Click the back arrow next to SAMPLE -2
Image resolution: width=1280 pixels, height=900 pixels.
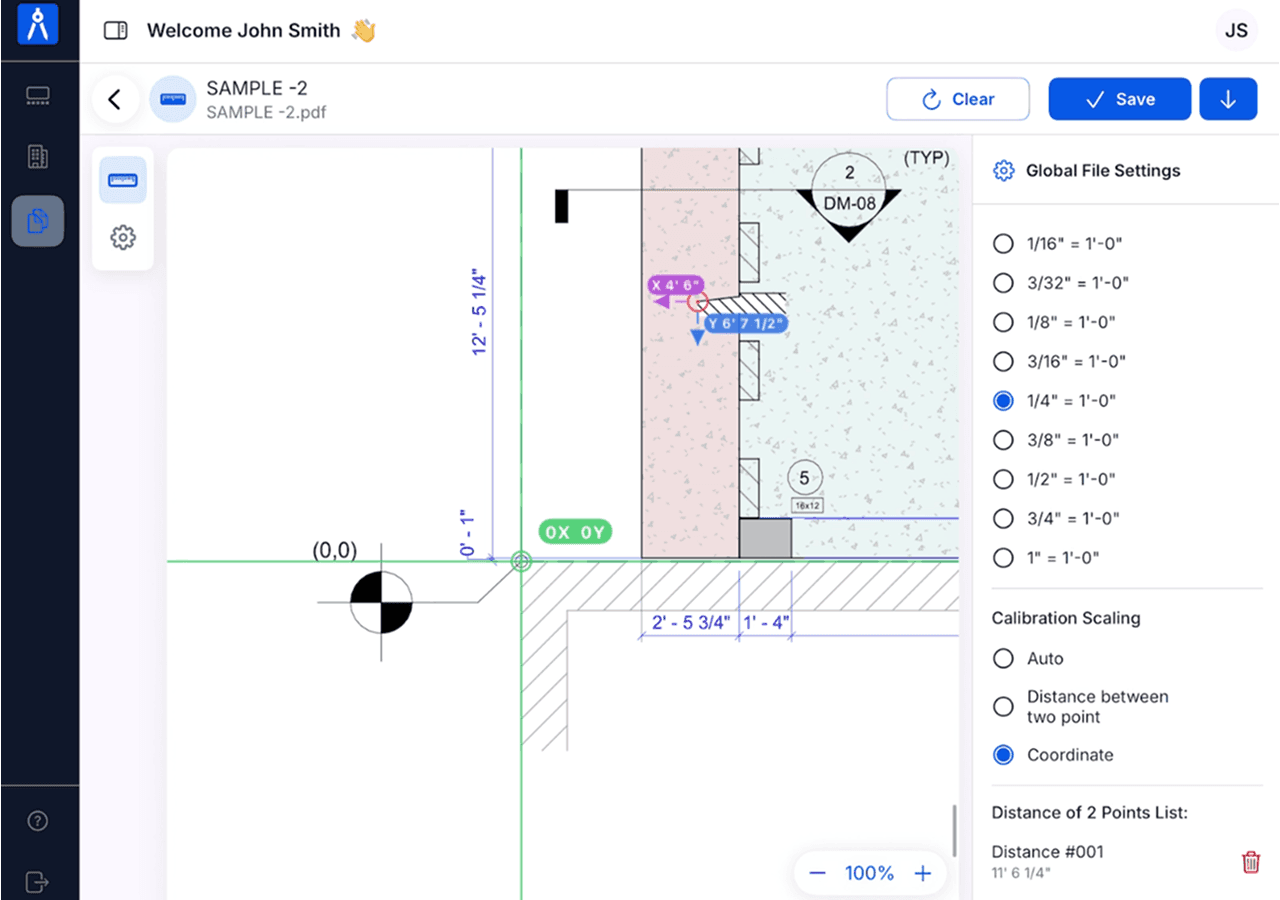point(115,99)
